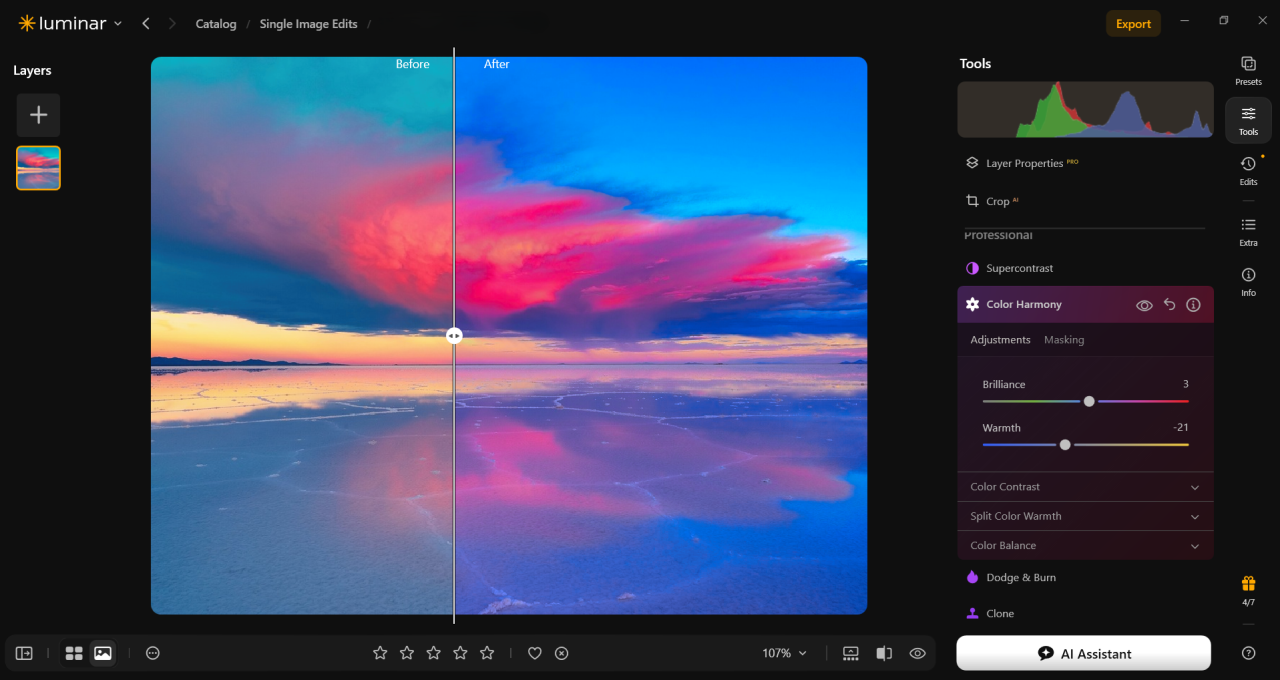
Task: Reject image with the X circle icon
Action: 562,653
